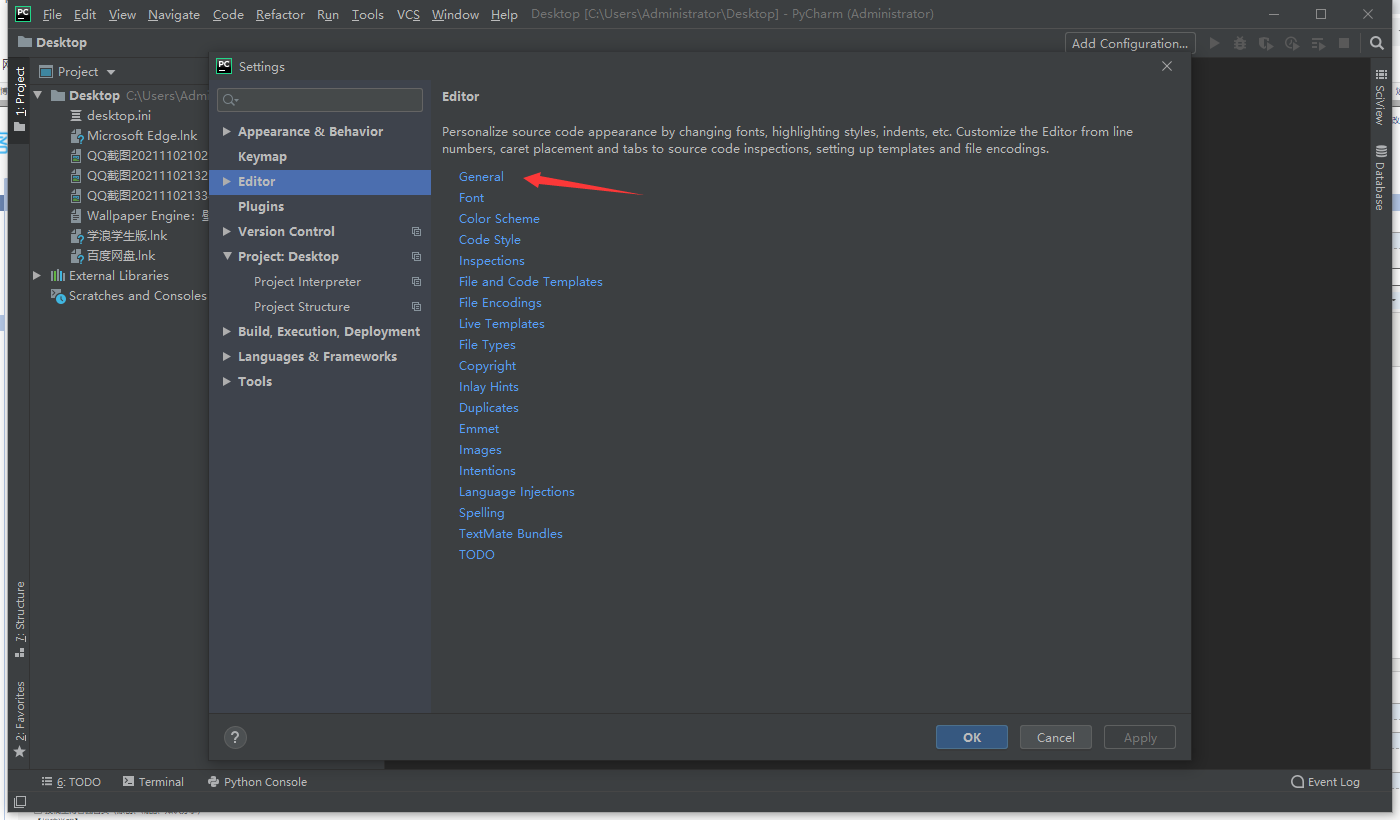
Task: Click the Cancel button
Action: [1056, 737]
